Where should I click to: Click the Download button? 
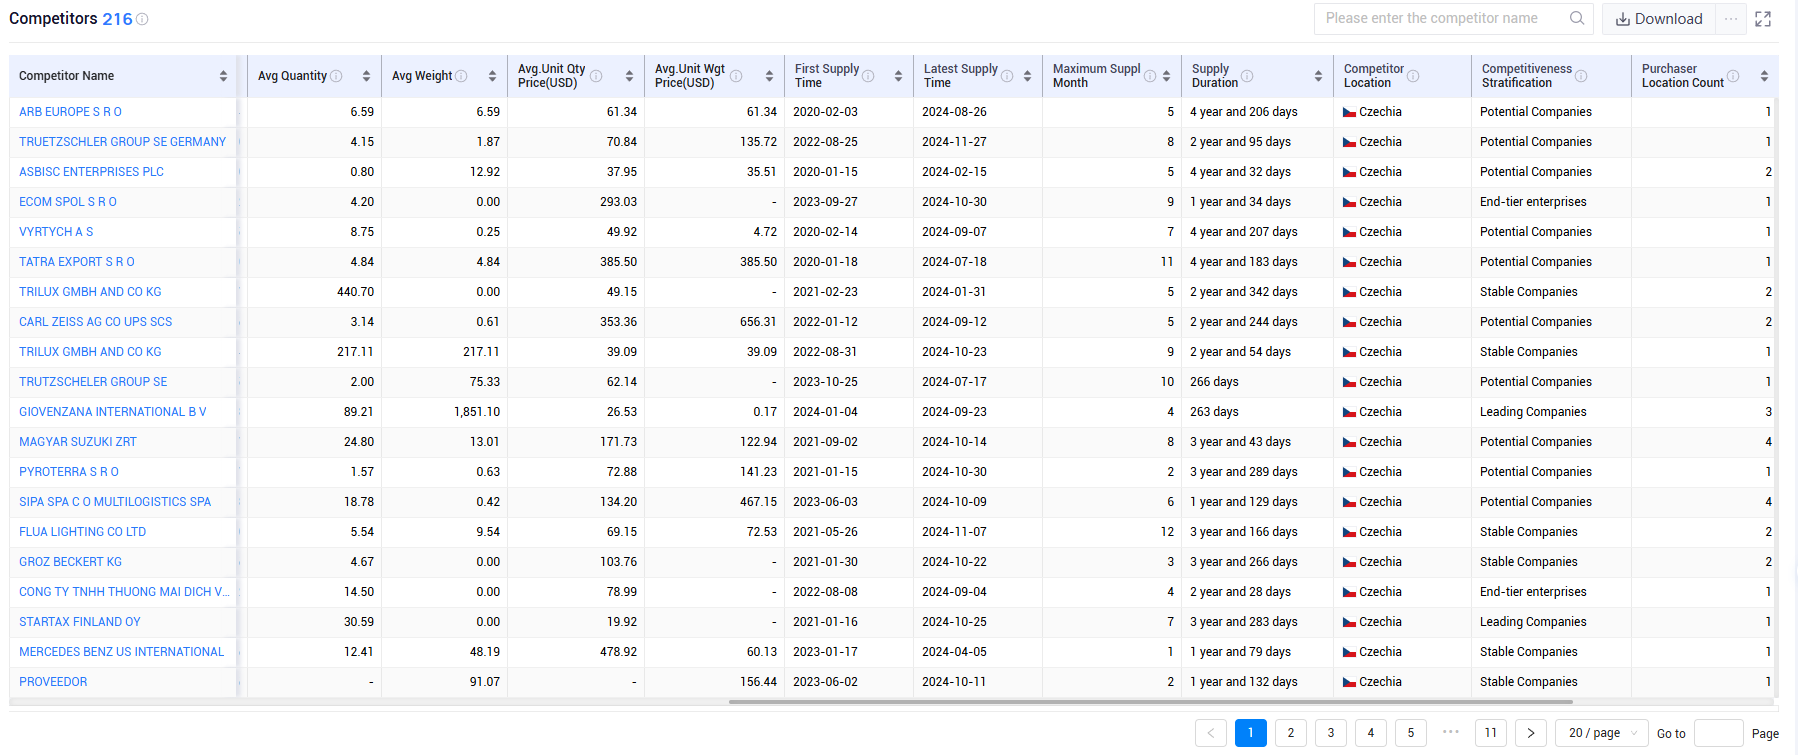pos(1659,19)
